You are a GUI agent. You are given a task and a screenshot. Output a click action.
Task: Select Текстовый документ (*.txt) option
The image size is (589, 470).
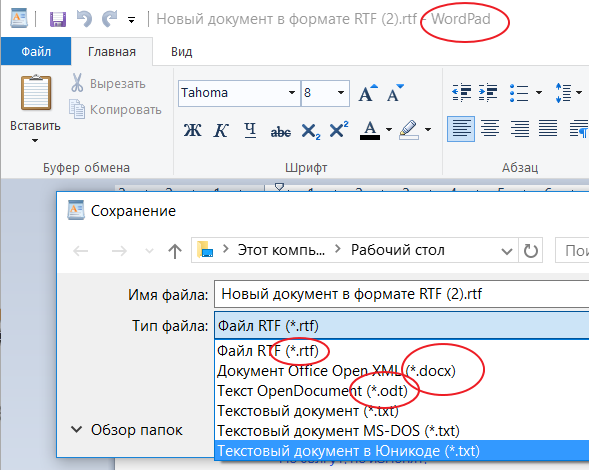402,411
